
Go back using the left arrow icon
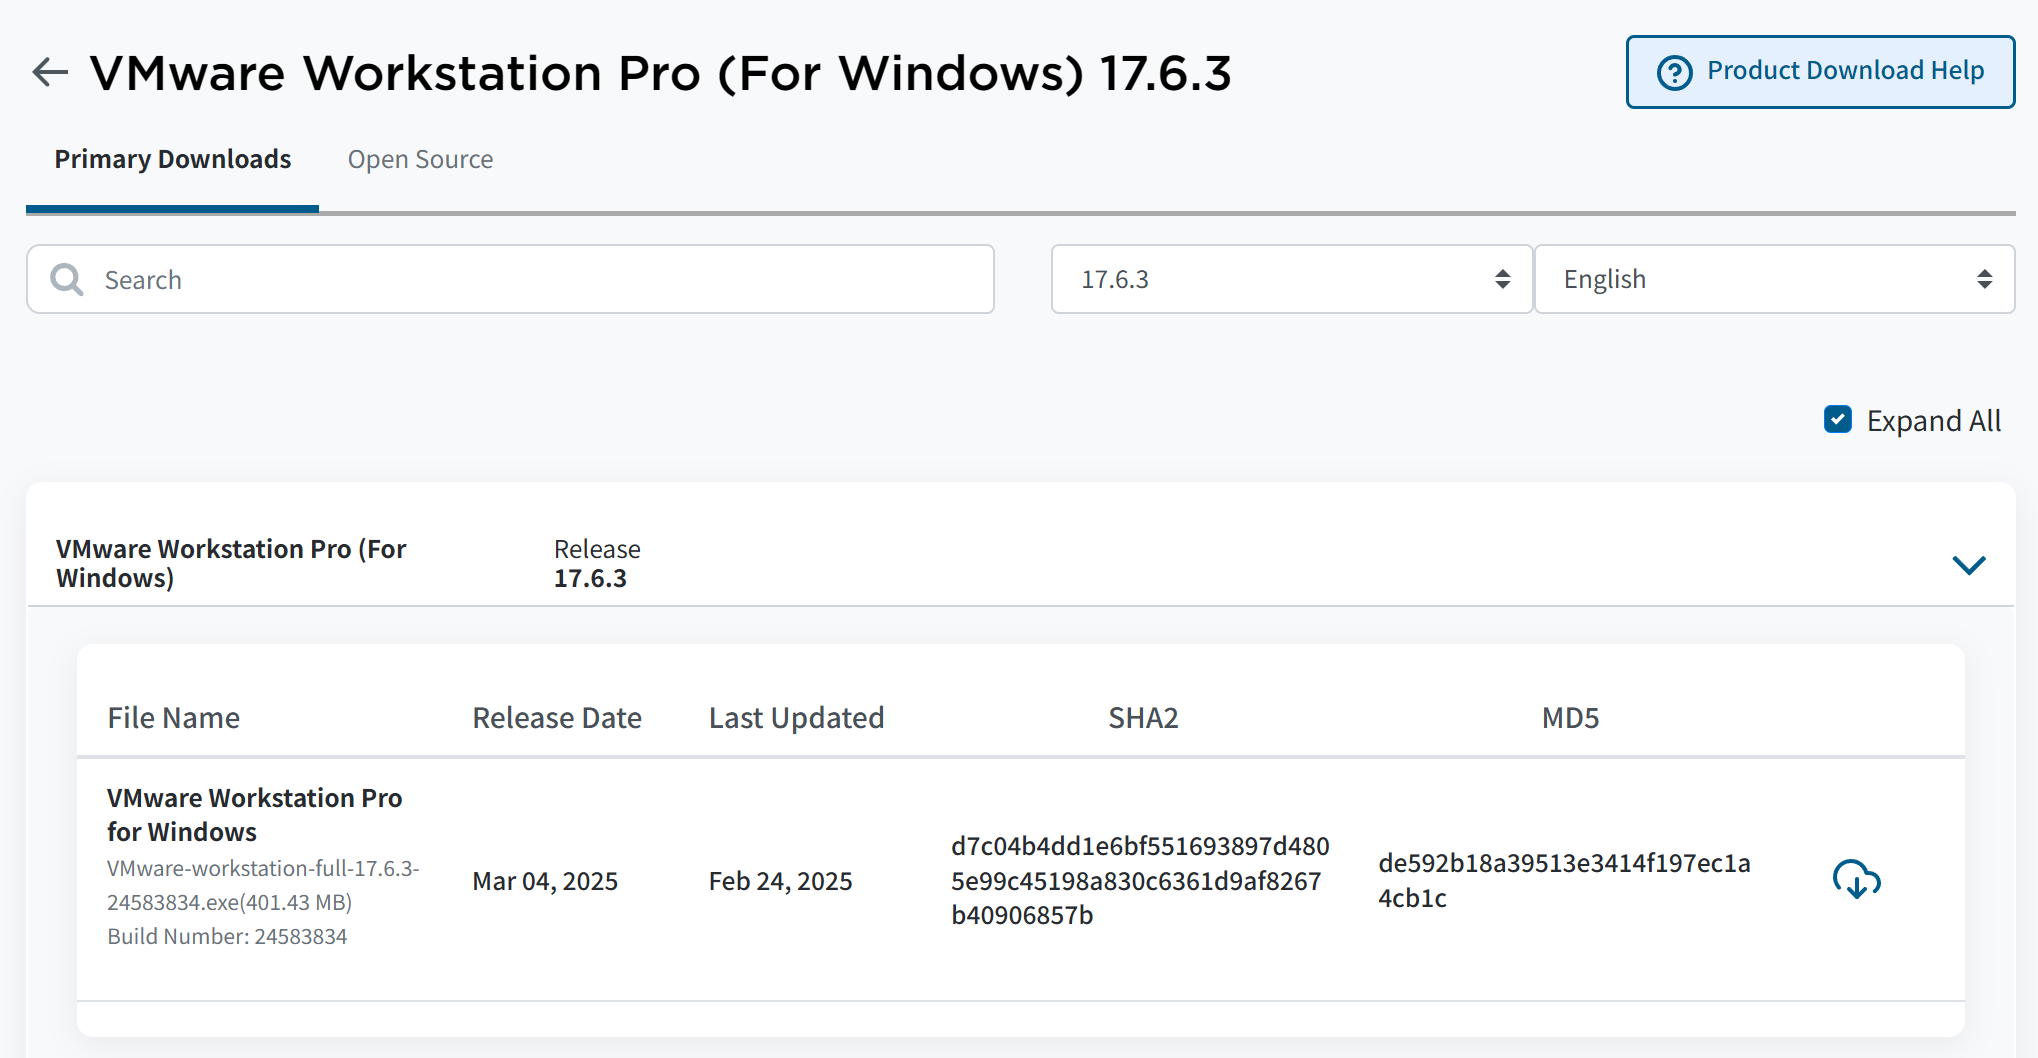(x=50, y=72)
